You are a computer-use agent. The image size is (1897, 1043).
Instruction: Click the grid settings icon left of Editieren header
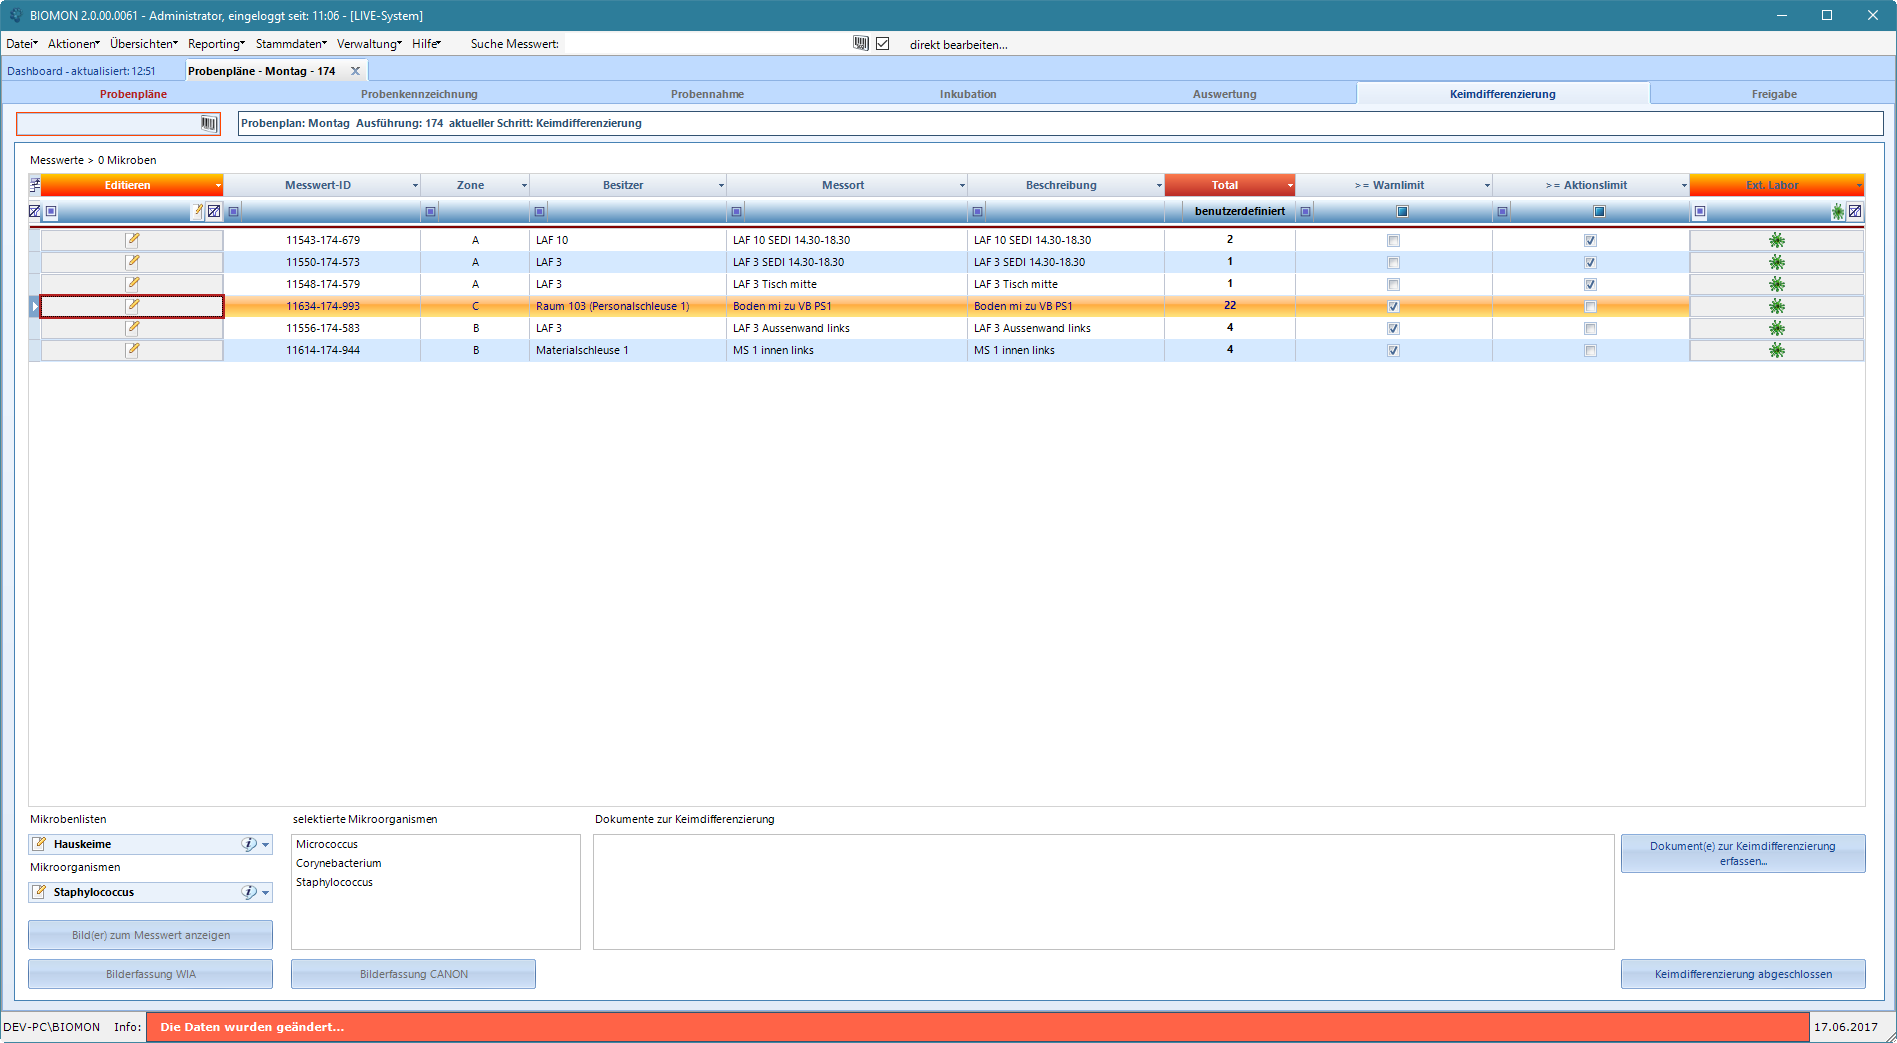tap(35, 185)
